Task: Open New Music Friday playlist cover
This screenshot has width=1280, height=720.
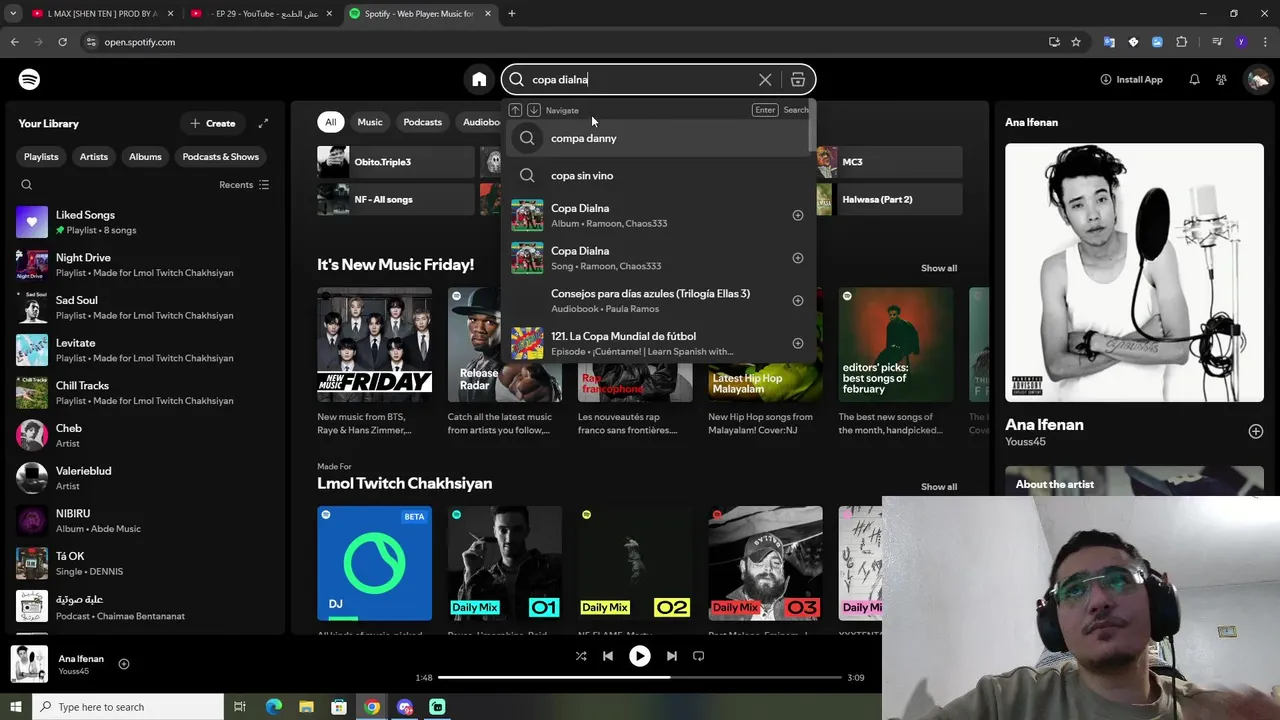Action: [x=375, y=345]
